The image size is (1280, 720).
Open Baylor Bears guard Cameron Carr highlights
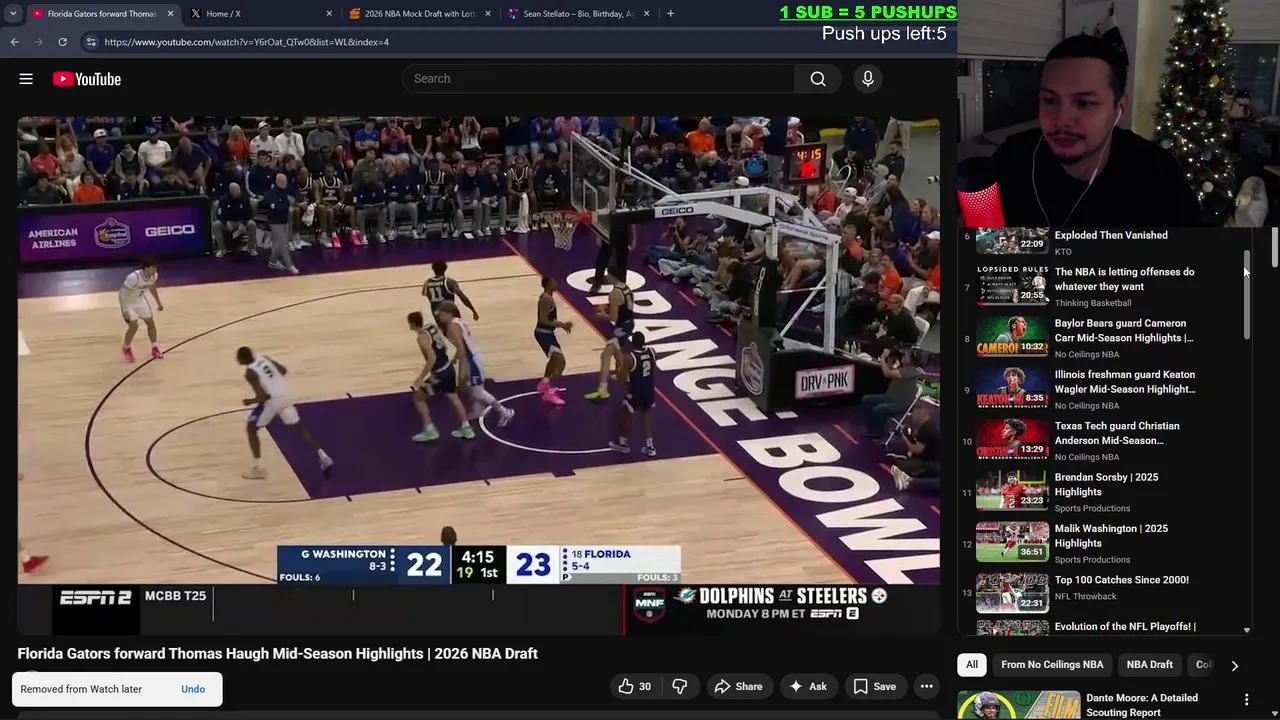1124,331
